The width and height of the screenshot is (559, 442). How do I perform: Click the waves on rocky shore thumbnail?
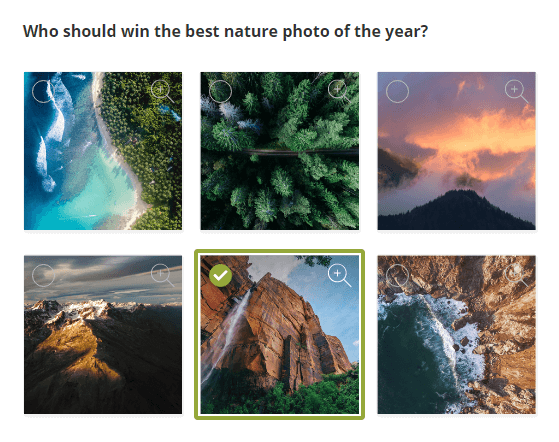457,335
